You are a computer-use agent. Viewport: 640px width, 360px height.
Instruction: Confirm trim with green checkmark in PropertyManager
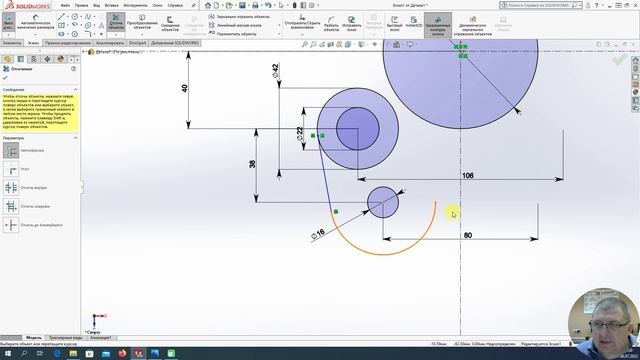pyautogui.click(x=5, y=78)
